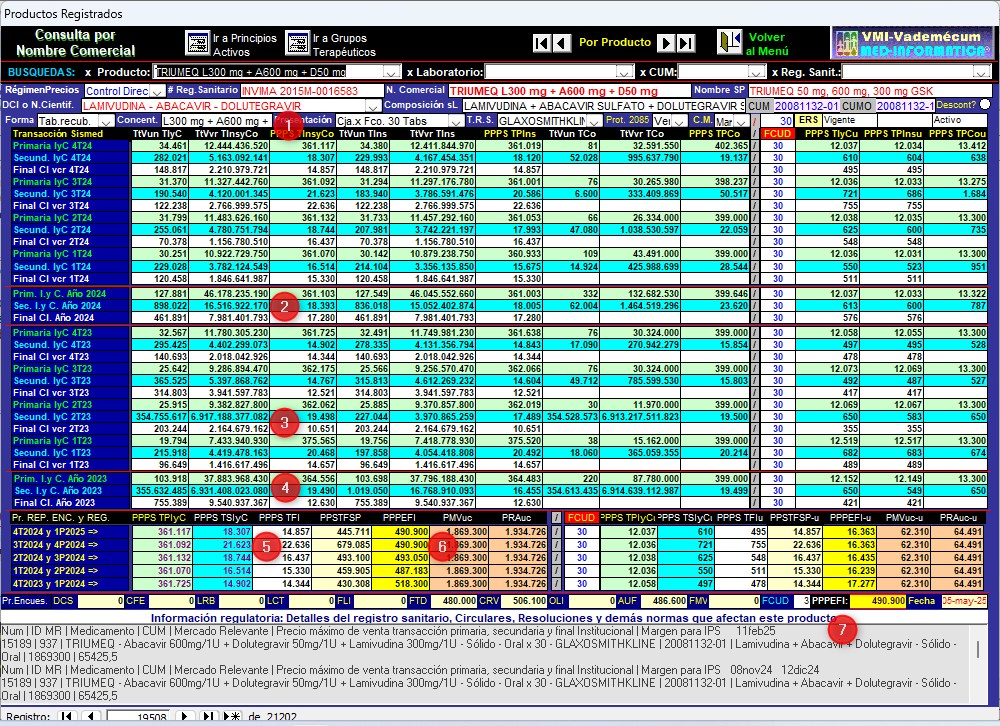Open the RégimenPrecios Control Directo dropdown

159,90
